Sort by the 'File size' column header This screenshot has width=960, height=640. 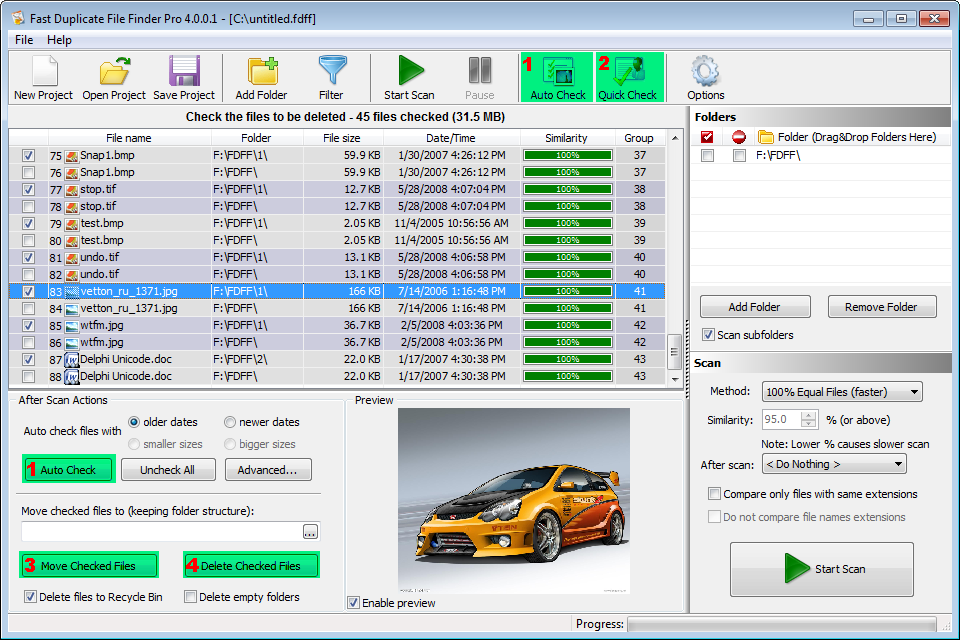(342, 138)
